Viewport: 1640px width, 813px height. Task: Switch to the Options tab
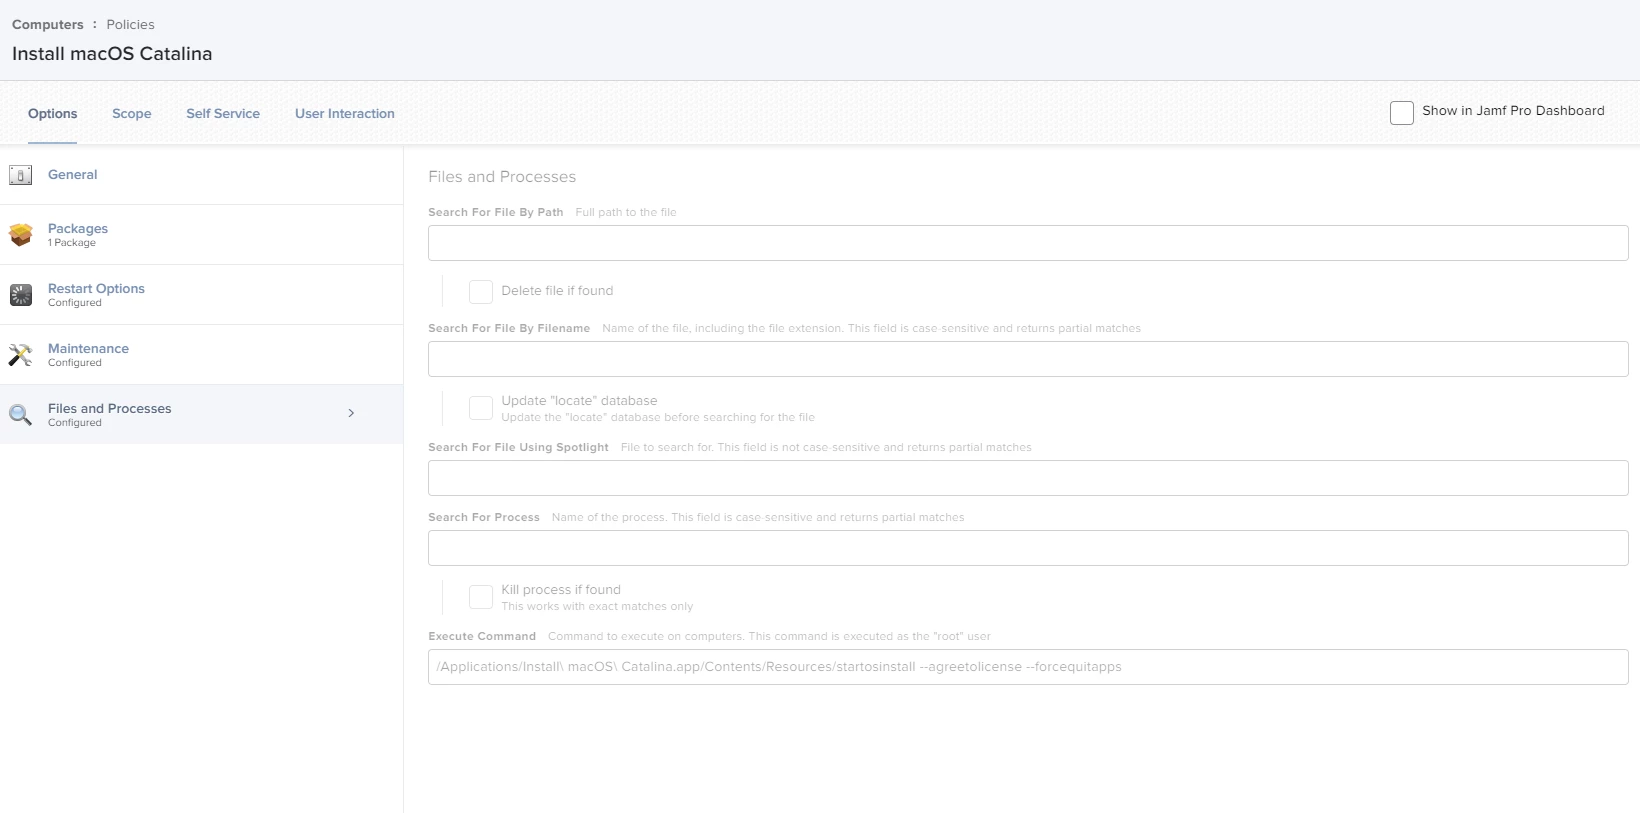[x=52, y=113]
